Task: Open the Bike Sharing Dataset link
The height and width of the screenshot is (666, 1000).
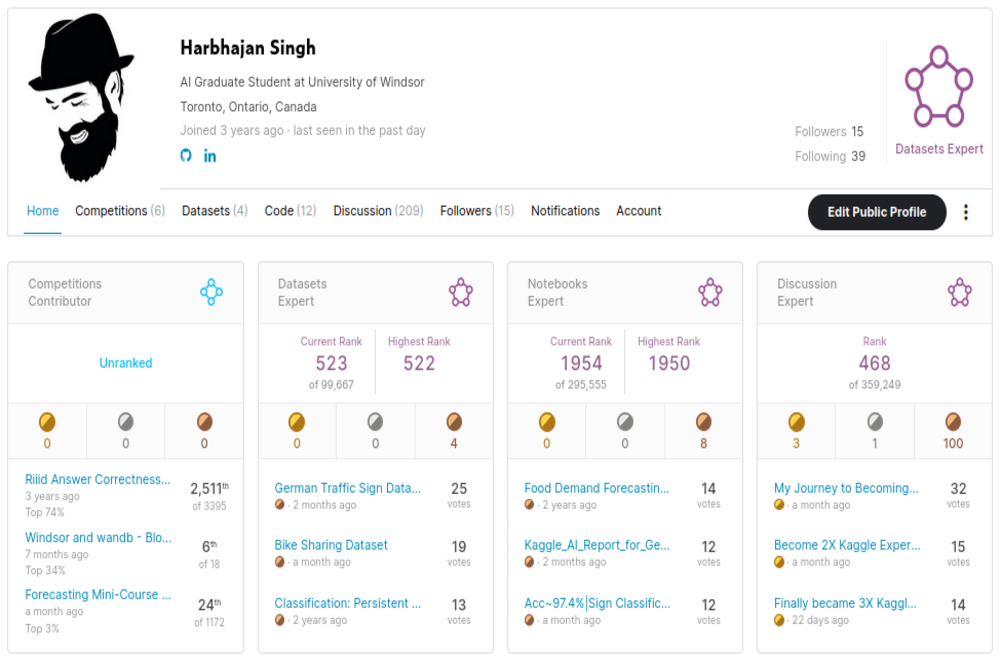Action: point(331,545)
